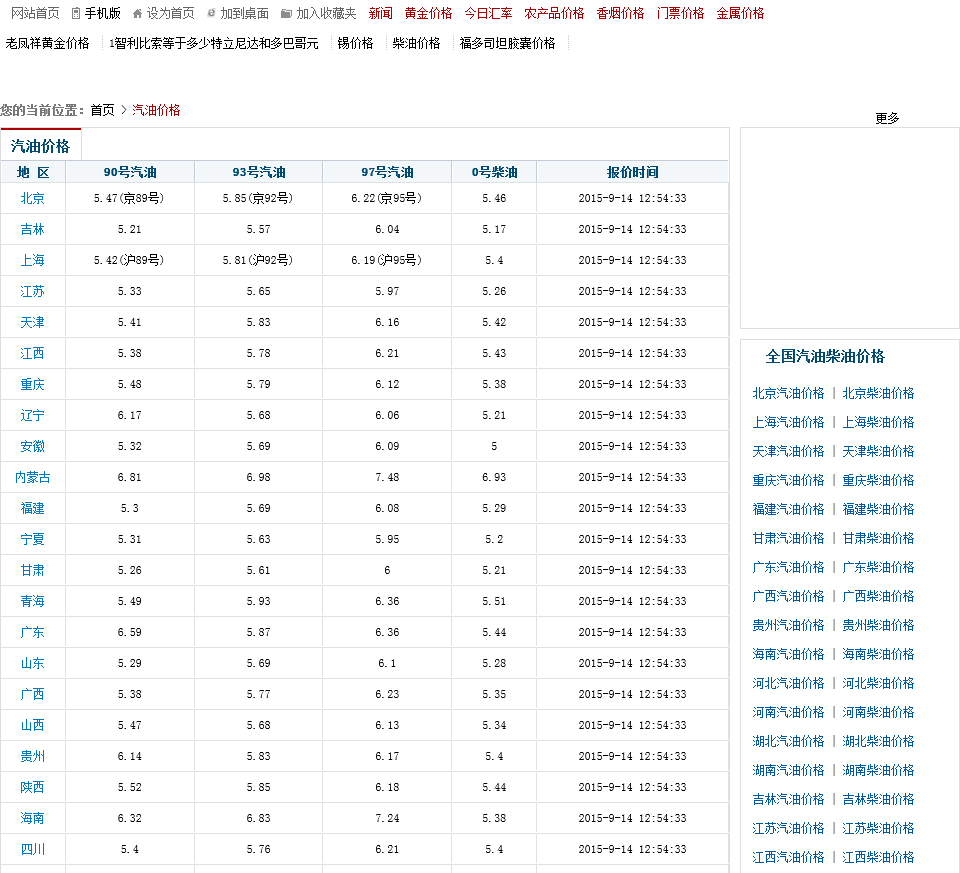Open the 北京 region link in the table

[32, 198]
